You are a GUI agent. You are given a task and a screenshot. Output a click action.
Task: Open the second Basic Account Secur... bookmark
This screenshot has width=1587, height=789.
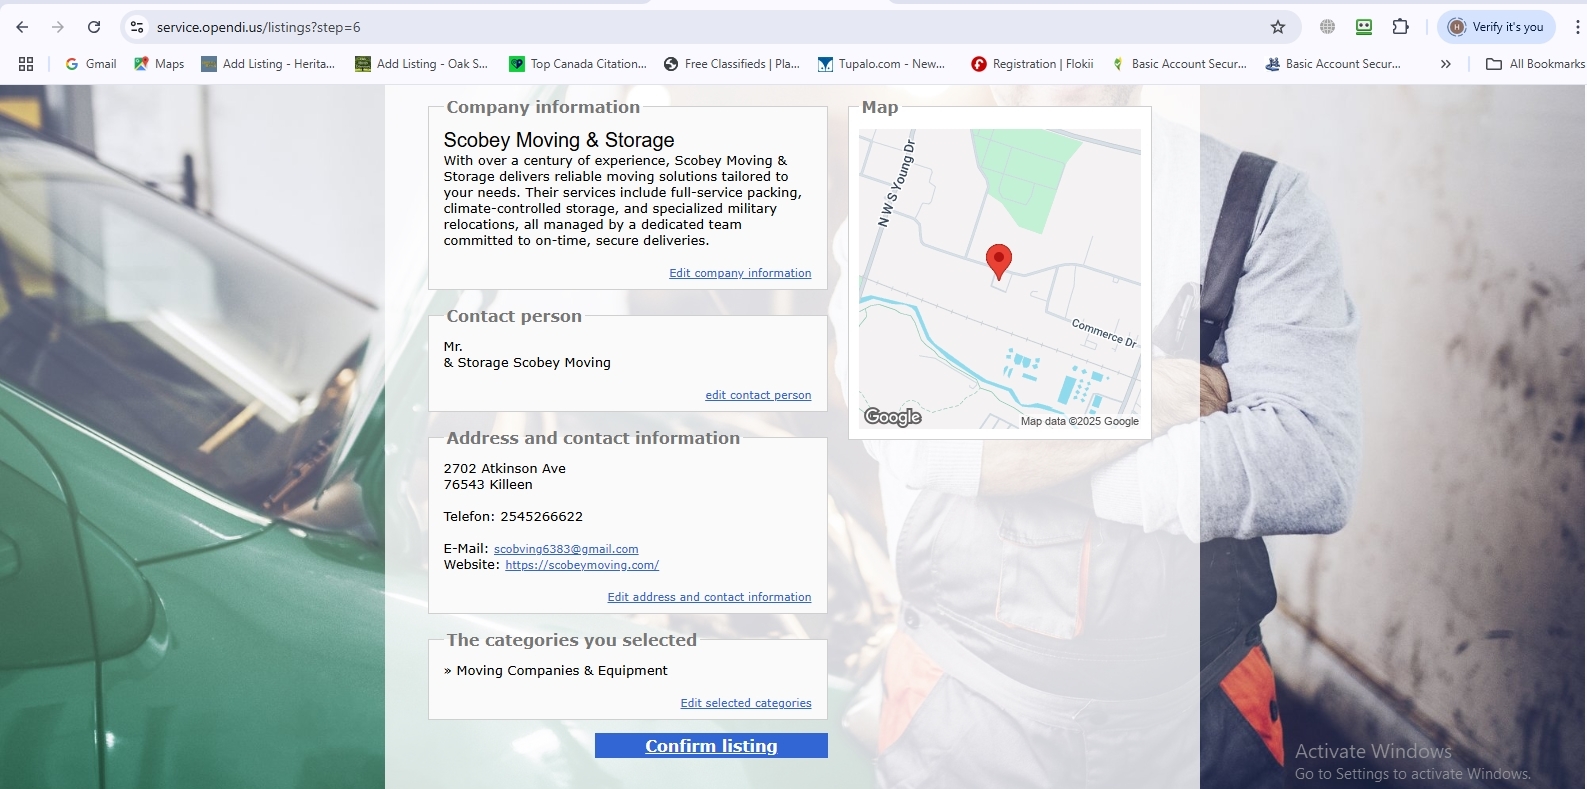(1333, 64)
